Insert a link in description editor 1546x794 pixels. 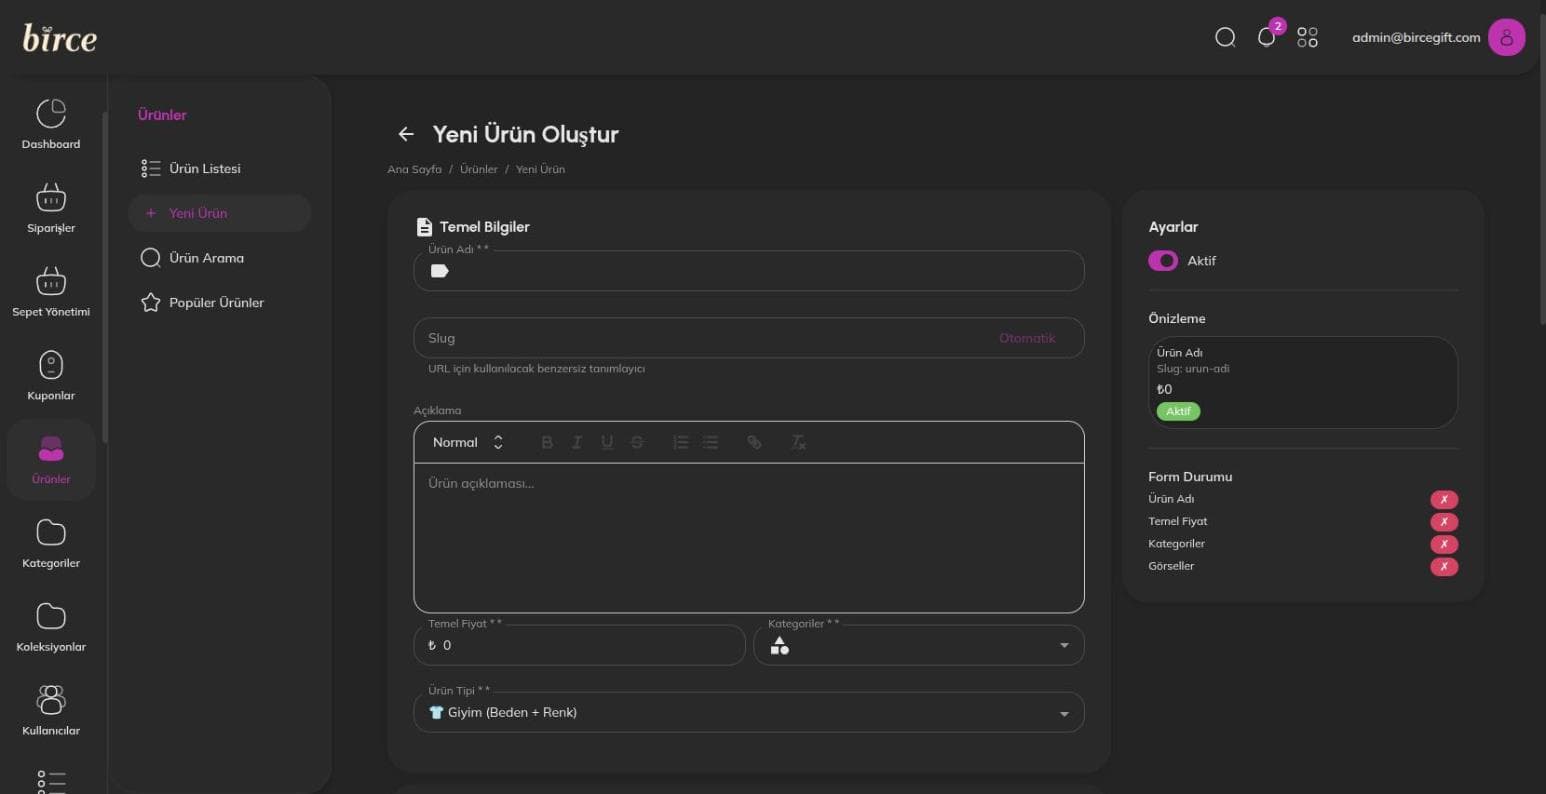[754, 442]
